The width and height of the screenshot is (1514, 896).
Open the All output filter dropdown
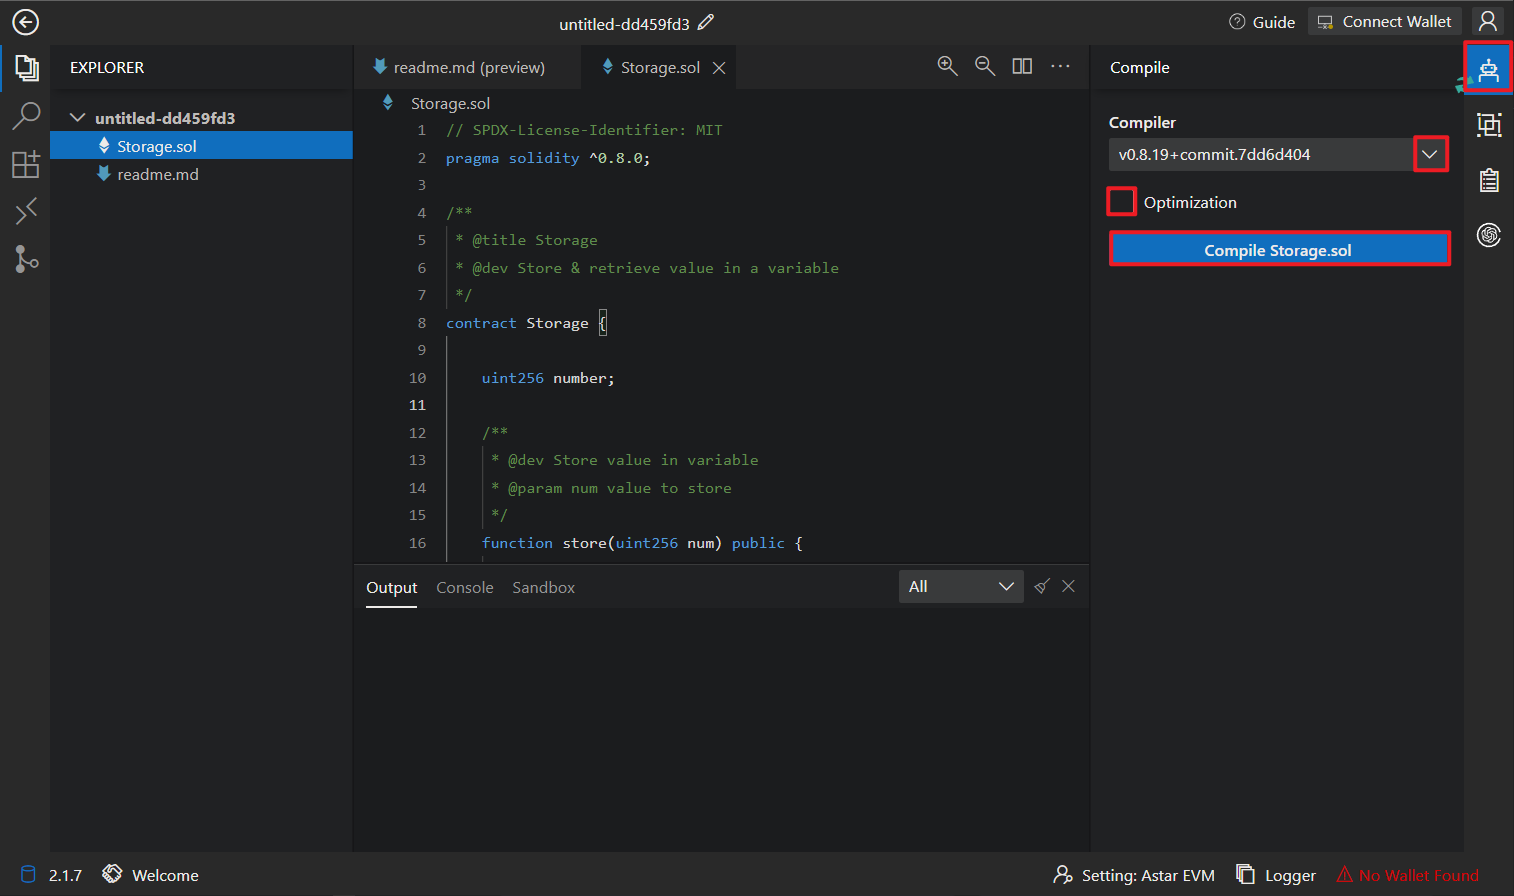(x=960, y=587)
